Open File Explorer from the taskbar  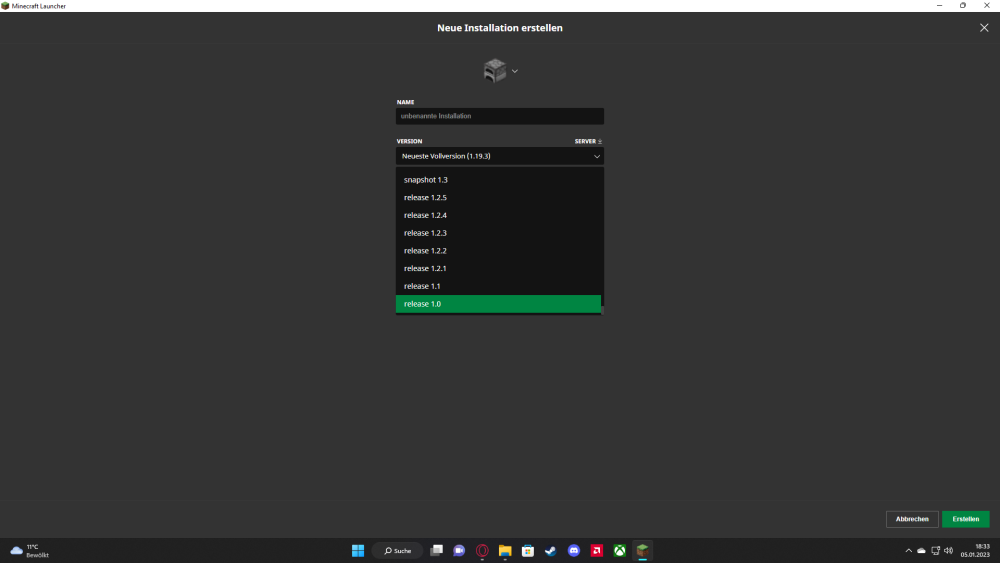[x=505, y=550]
